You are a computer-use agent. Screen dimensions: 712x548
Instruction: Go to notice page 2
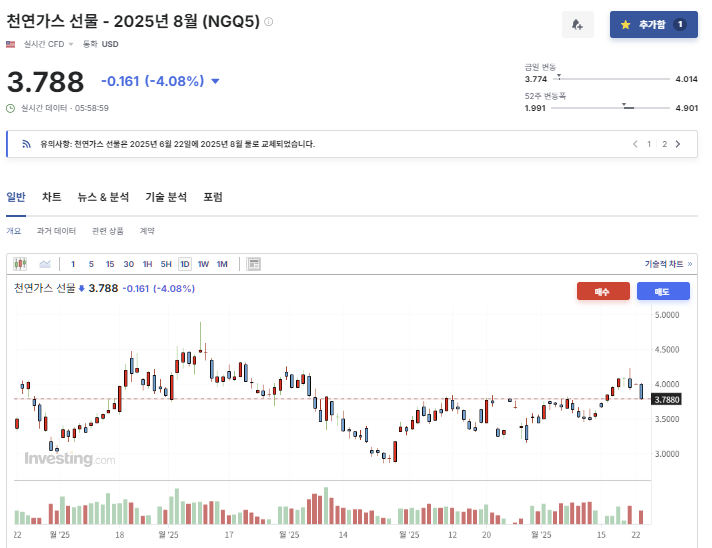coord(664,144)
